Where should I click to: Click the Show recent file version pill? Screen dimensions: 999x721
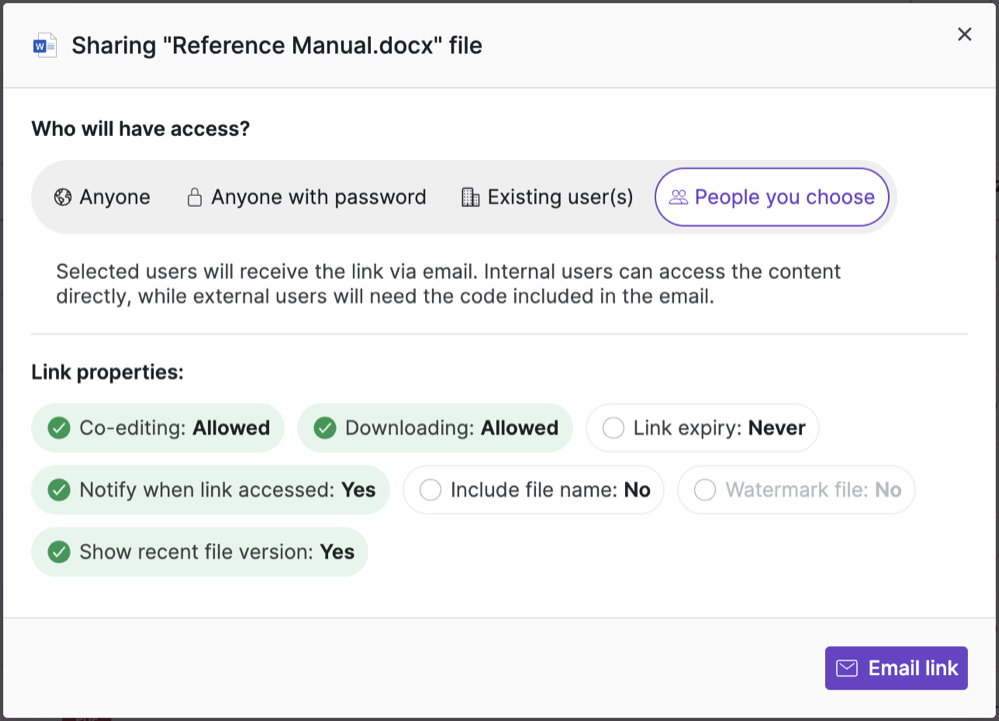[x=199, y=551]
